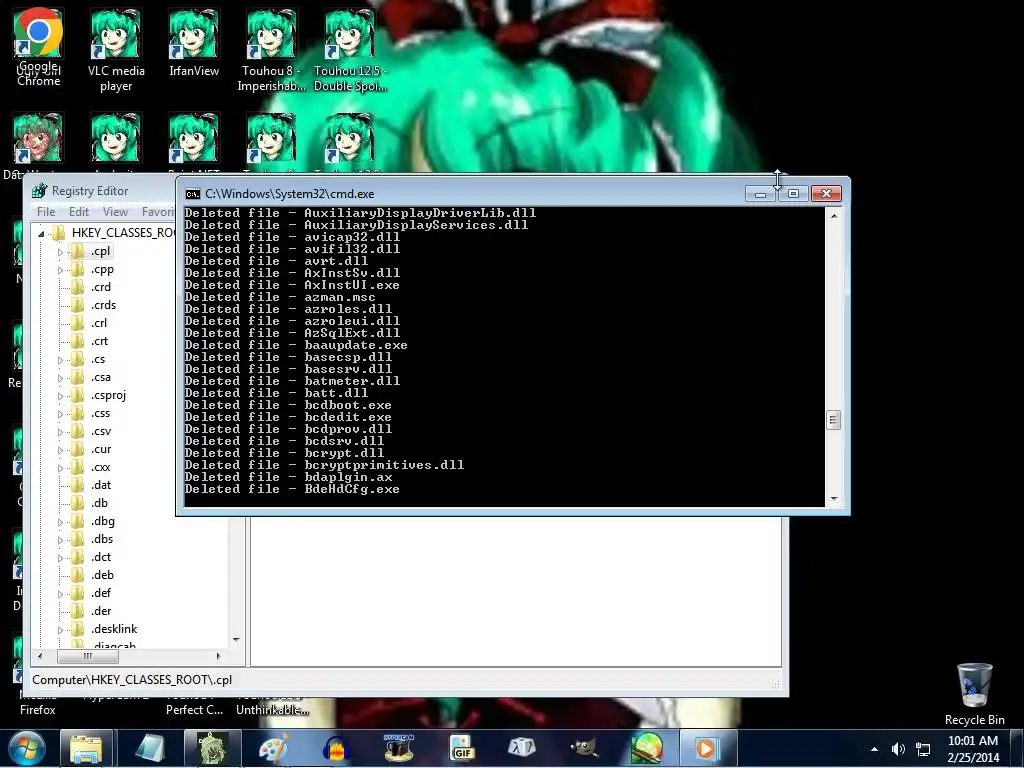Select the .dat registry key

tap(101, 485)
